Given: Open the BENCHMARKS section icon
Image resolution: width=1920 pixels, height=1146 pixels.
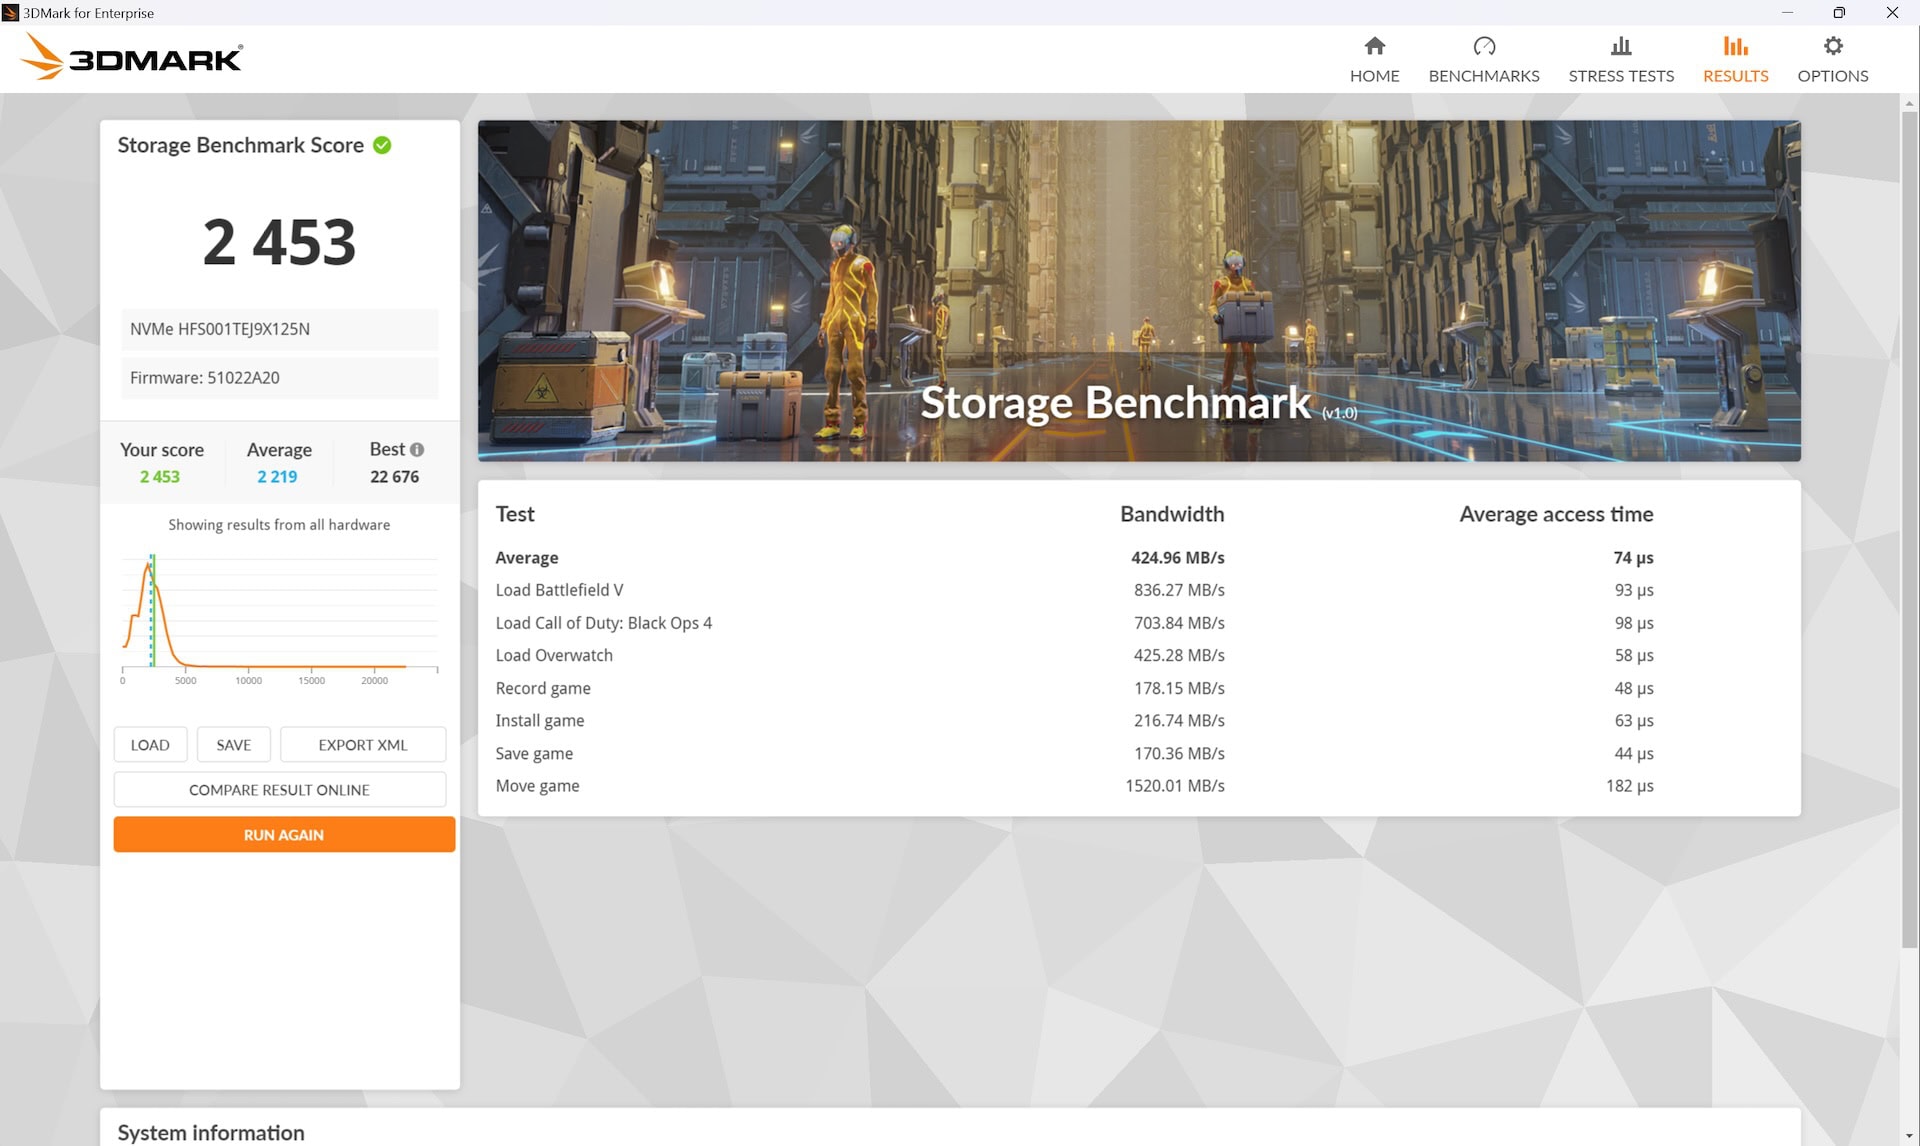Looking at the screenshot, I should [x=1484, y=45].
